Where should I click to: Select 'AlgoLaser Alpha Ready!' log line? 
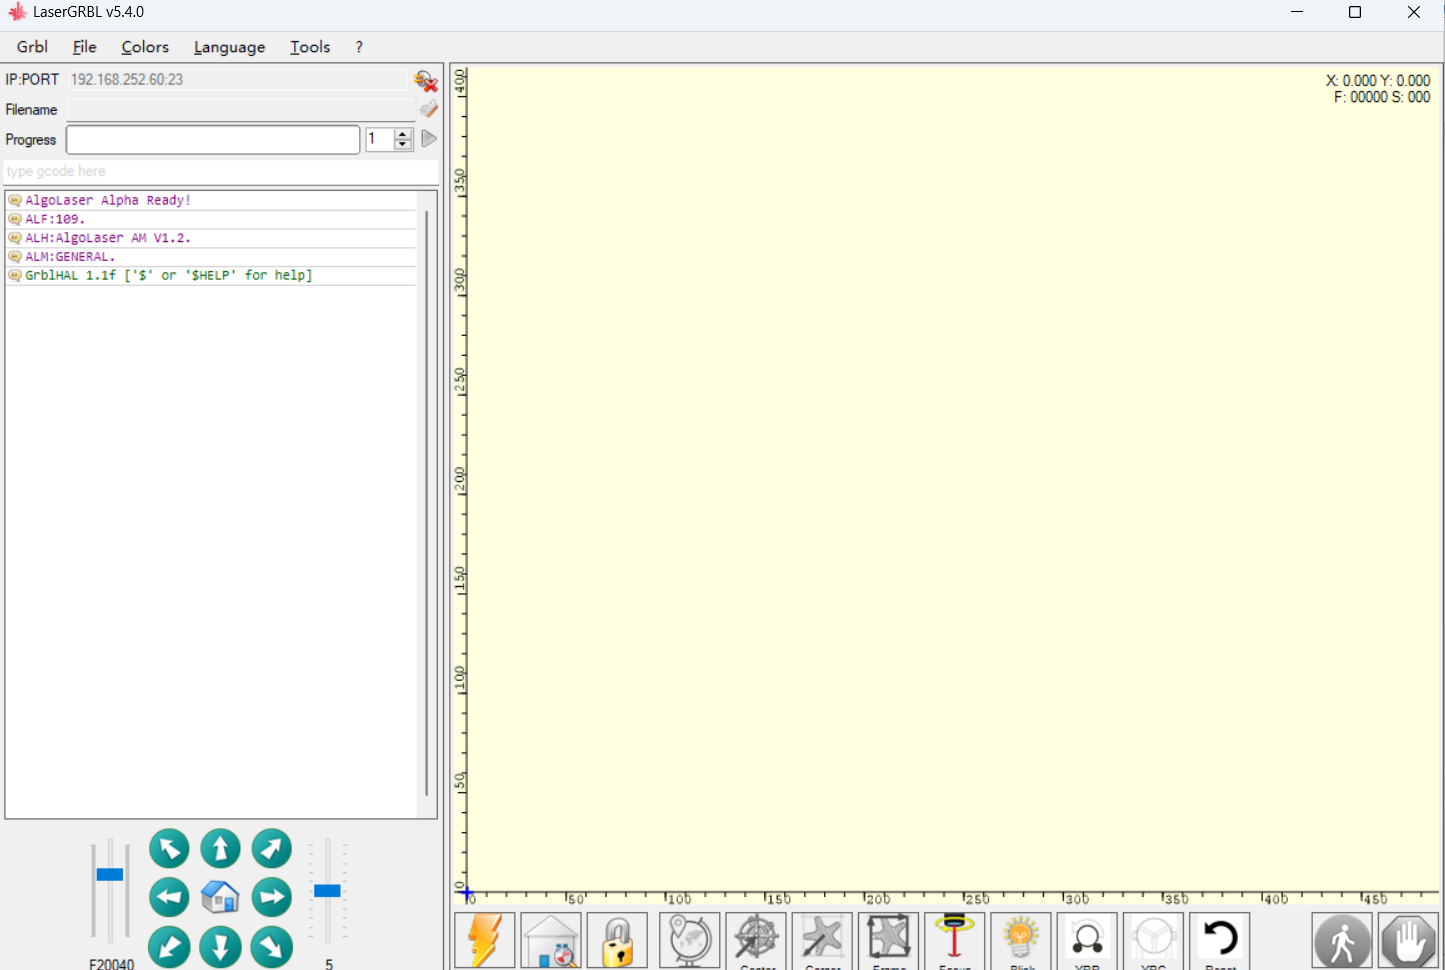click(211, 201)
